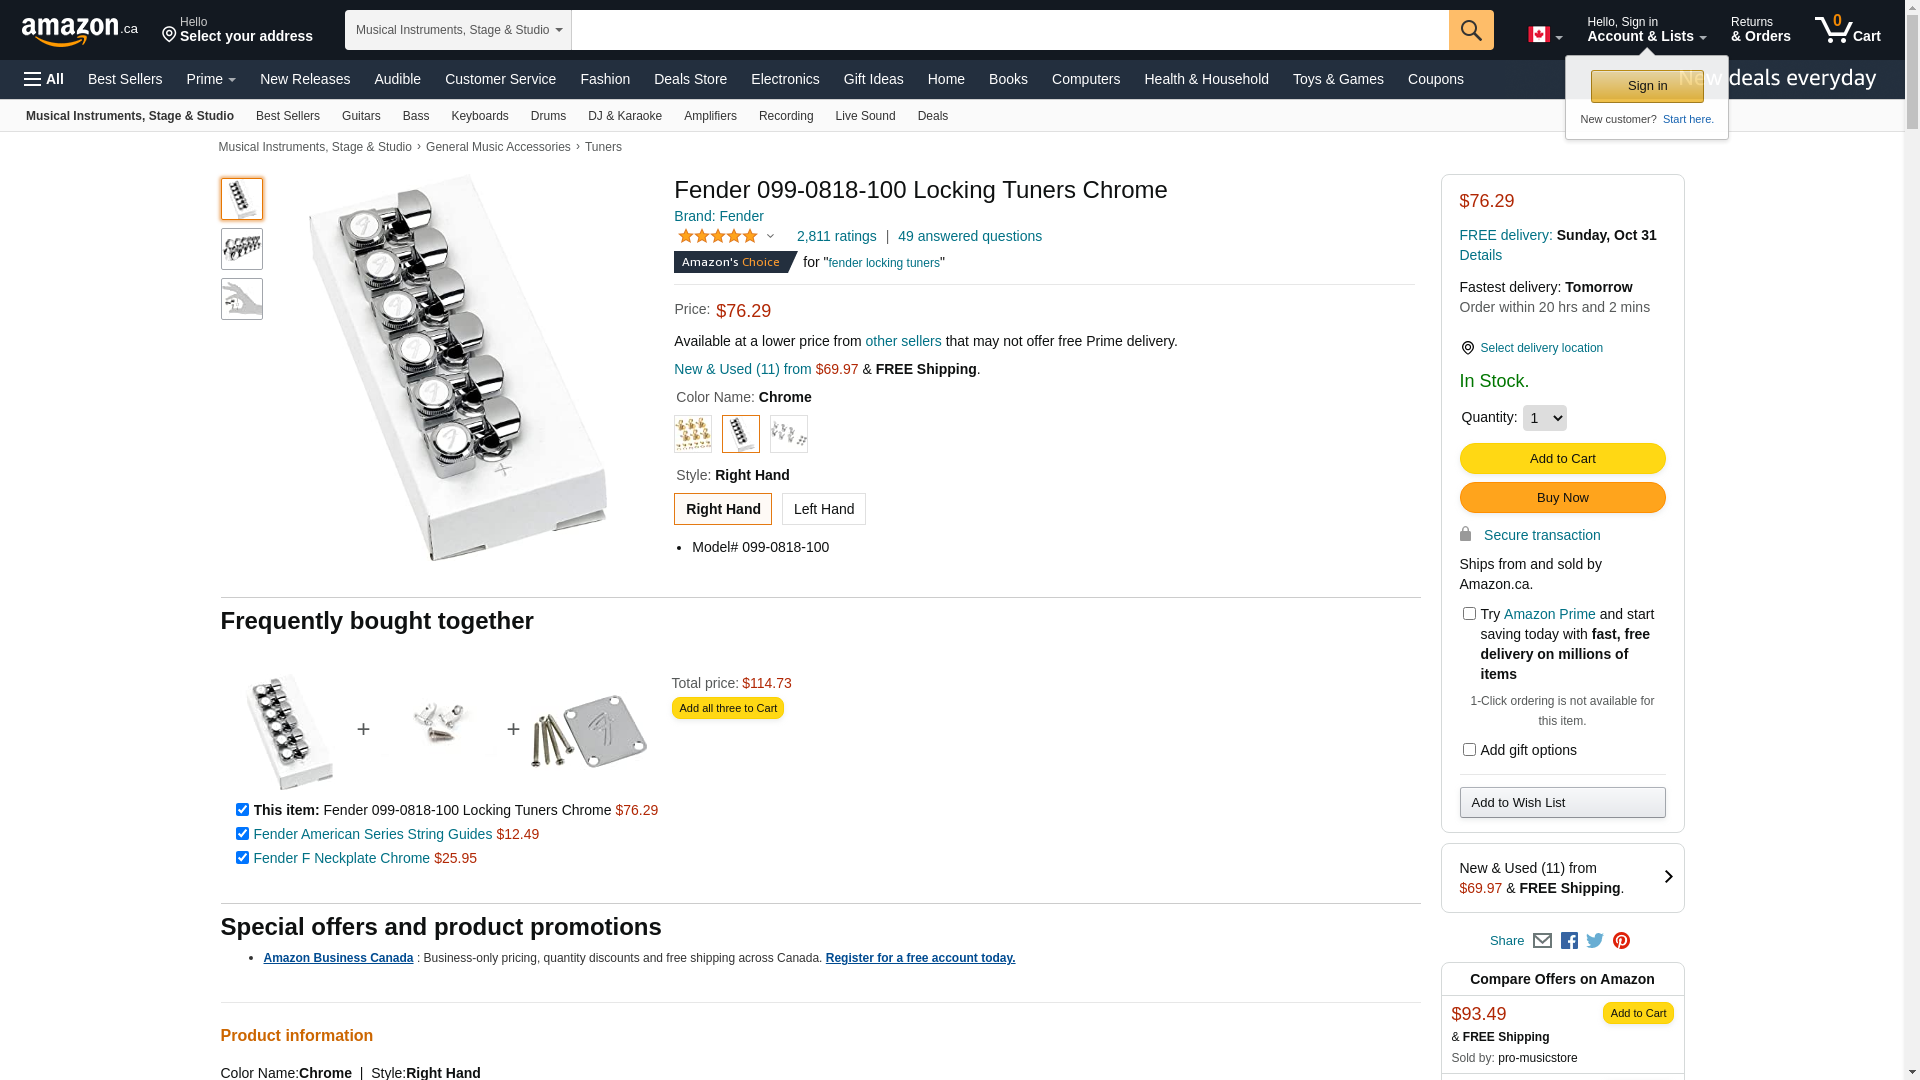Share the product on Twitter

[1595, 941]
